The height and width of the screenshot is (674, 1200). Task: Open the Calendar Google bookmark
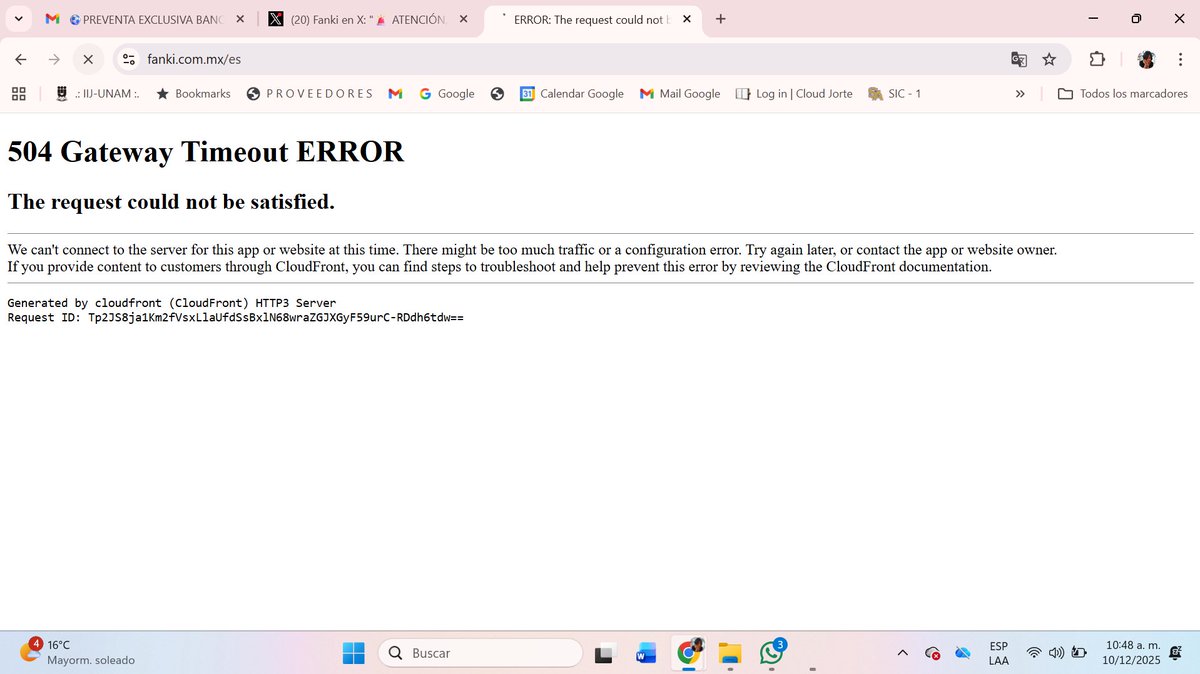(572, 94)
